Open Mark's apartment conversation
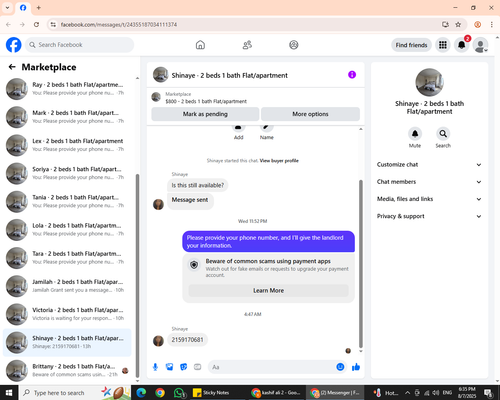The image size is (500, 400). [67, 117]
